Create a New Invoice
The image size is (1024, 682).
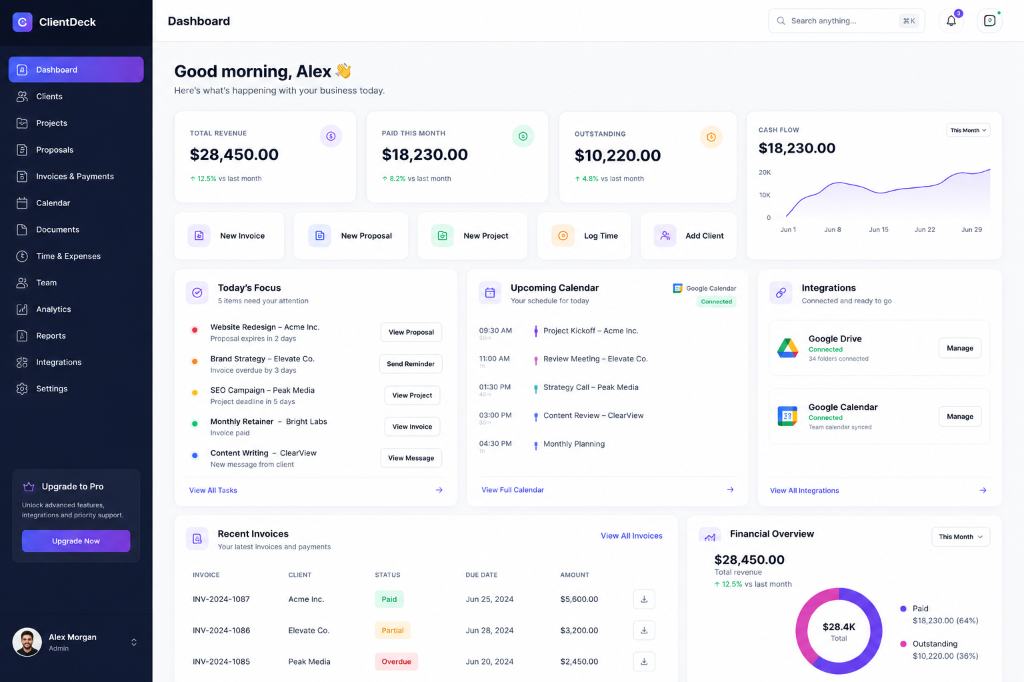coord(229,236)
